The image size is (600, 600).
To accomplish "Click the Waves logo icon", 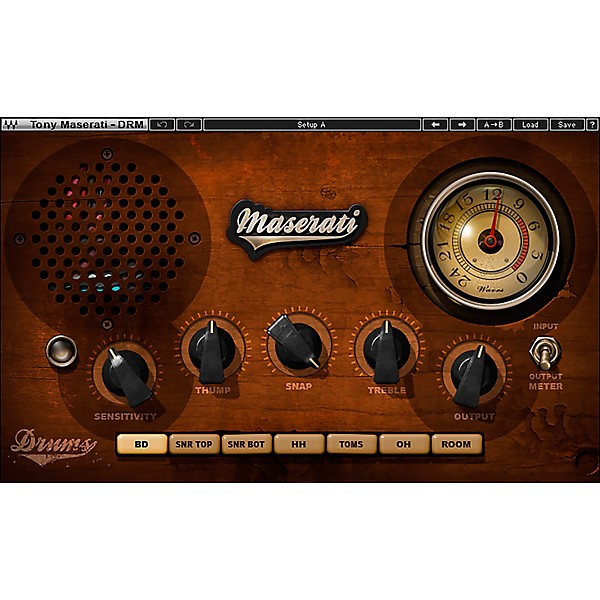I will click(x=10, y=125).
